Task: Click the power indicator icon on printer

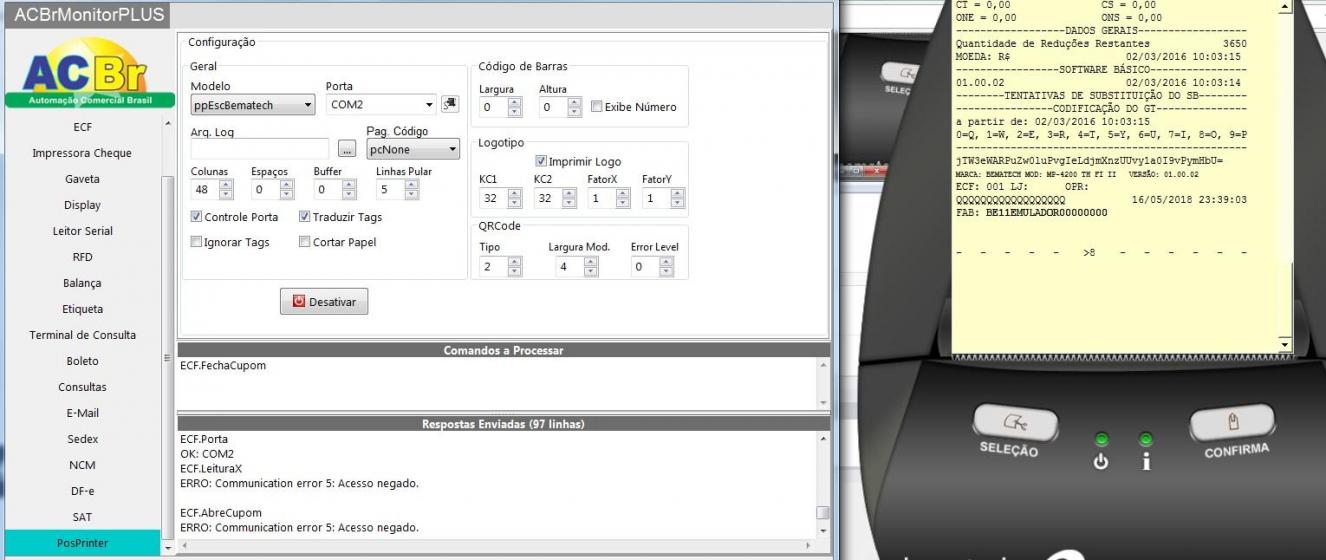Action: (1101, 461)
